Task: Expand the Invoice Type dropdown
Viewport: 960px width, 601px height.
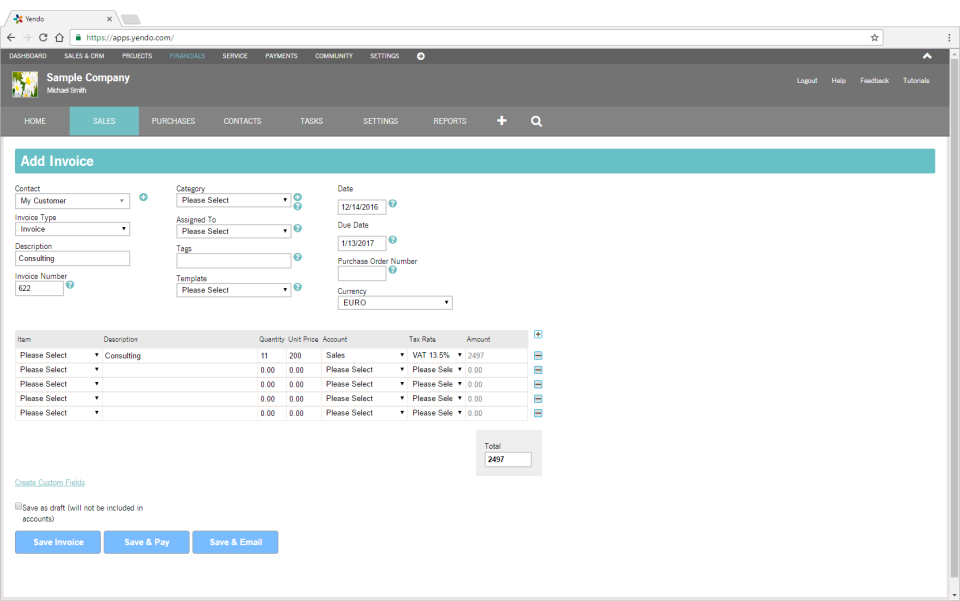Action: (72, 229)
